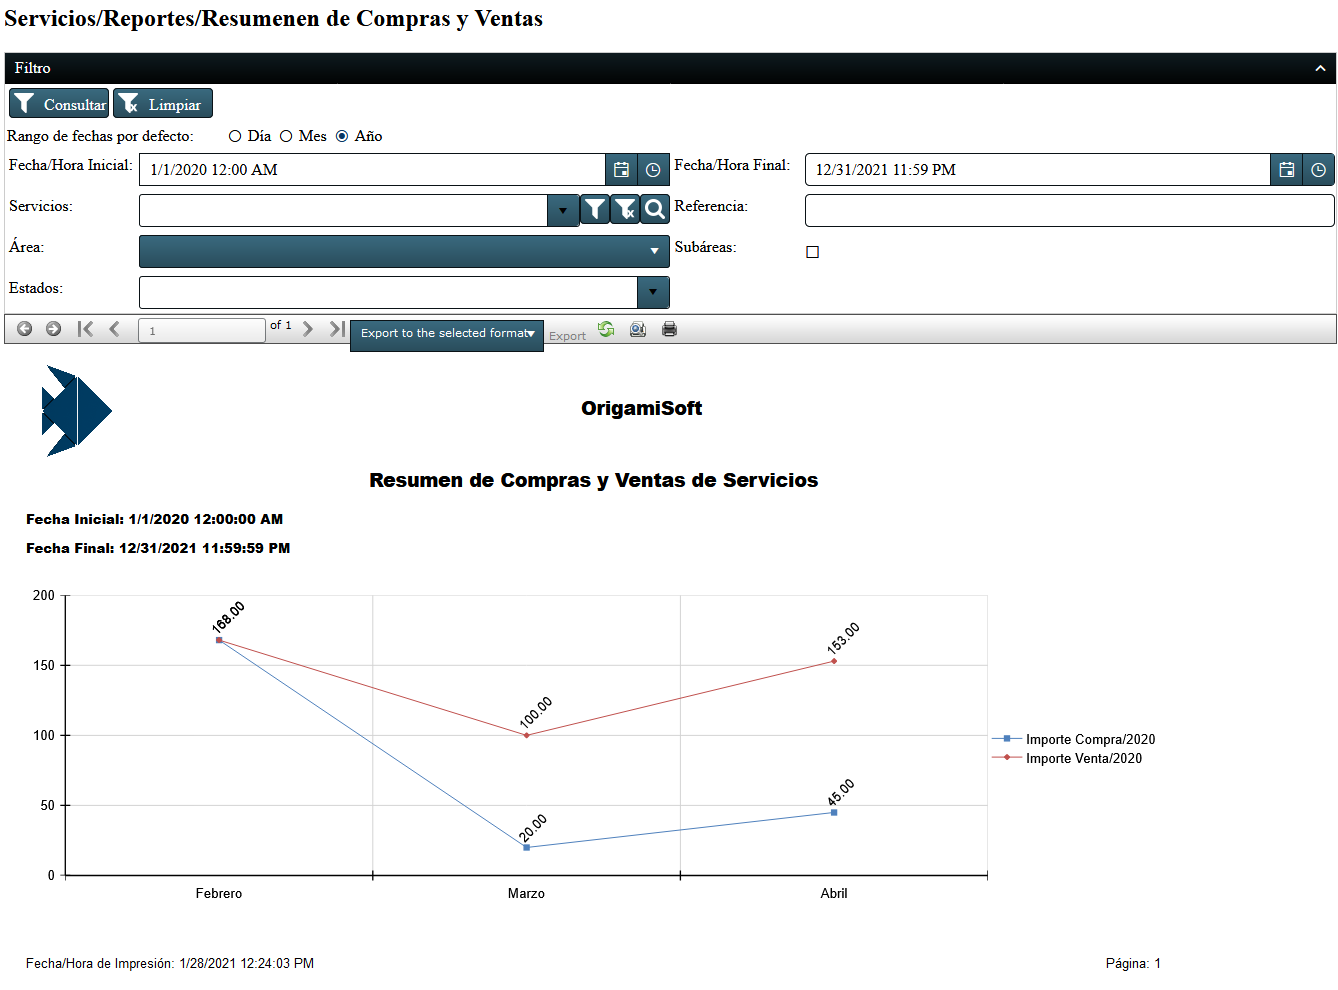
Task: Click the Febrero axis label
Action: [219, 893]
